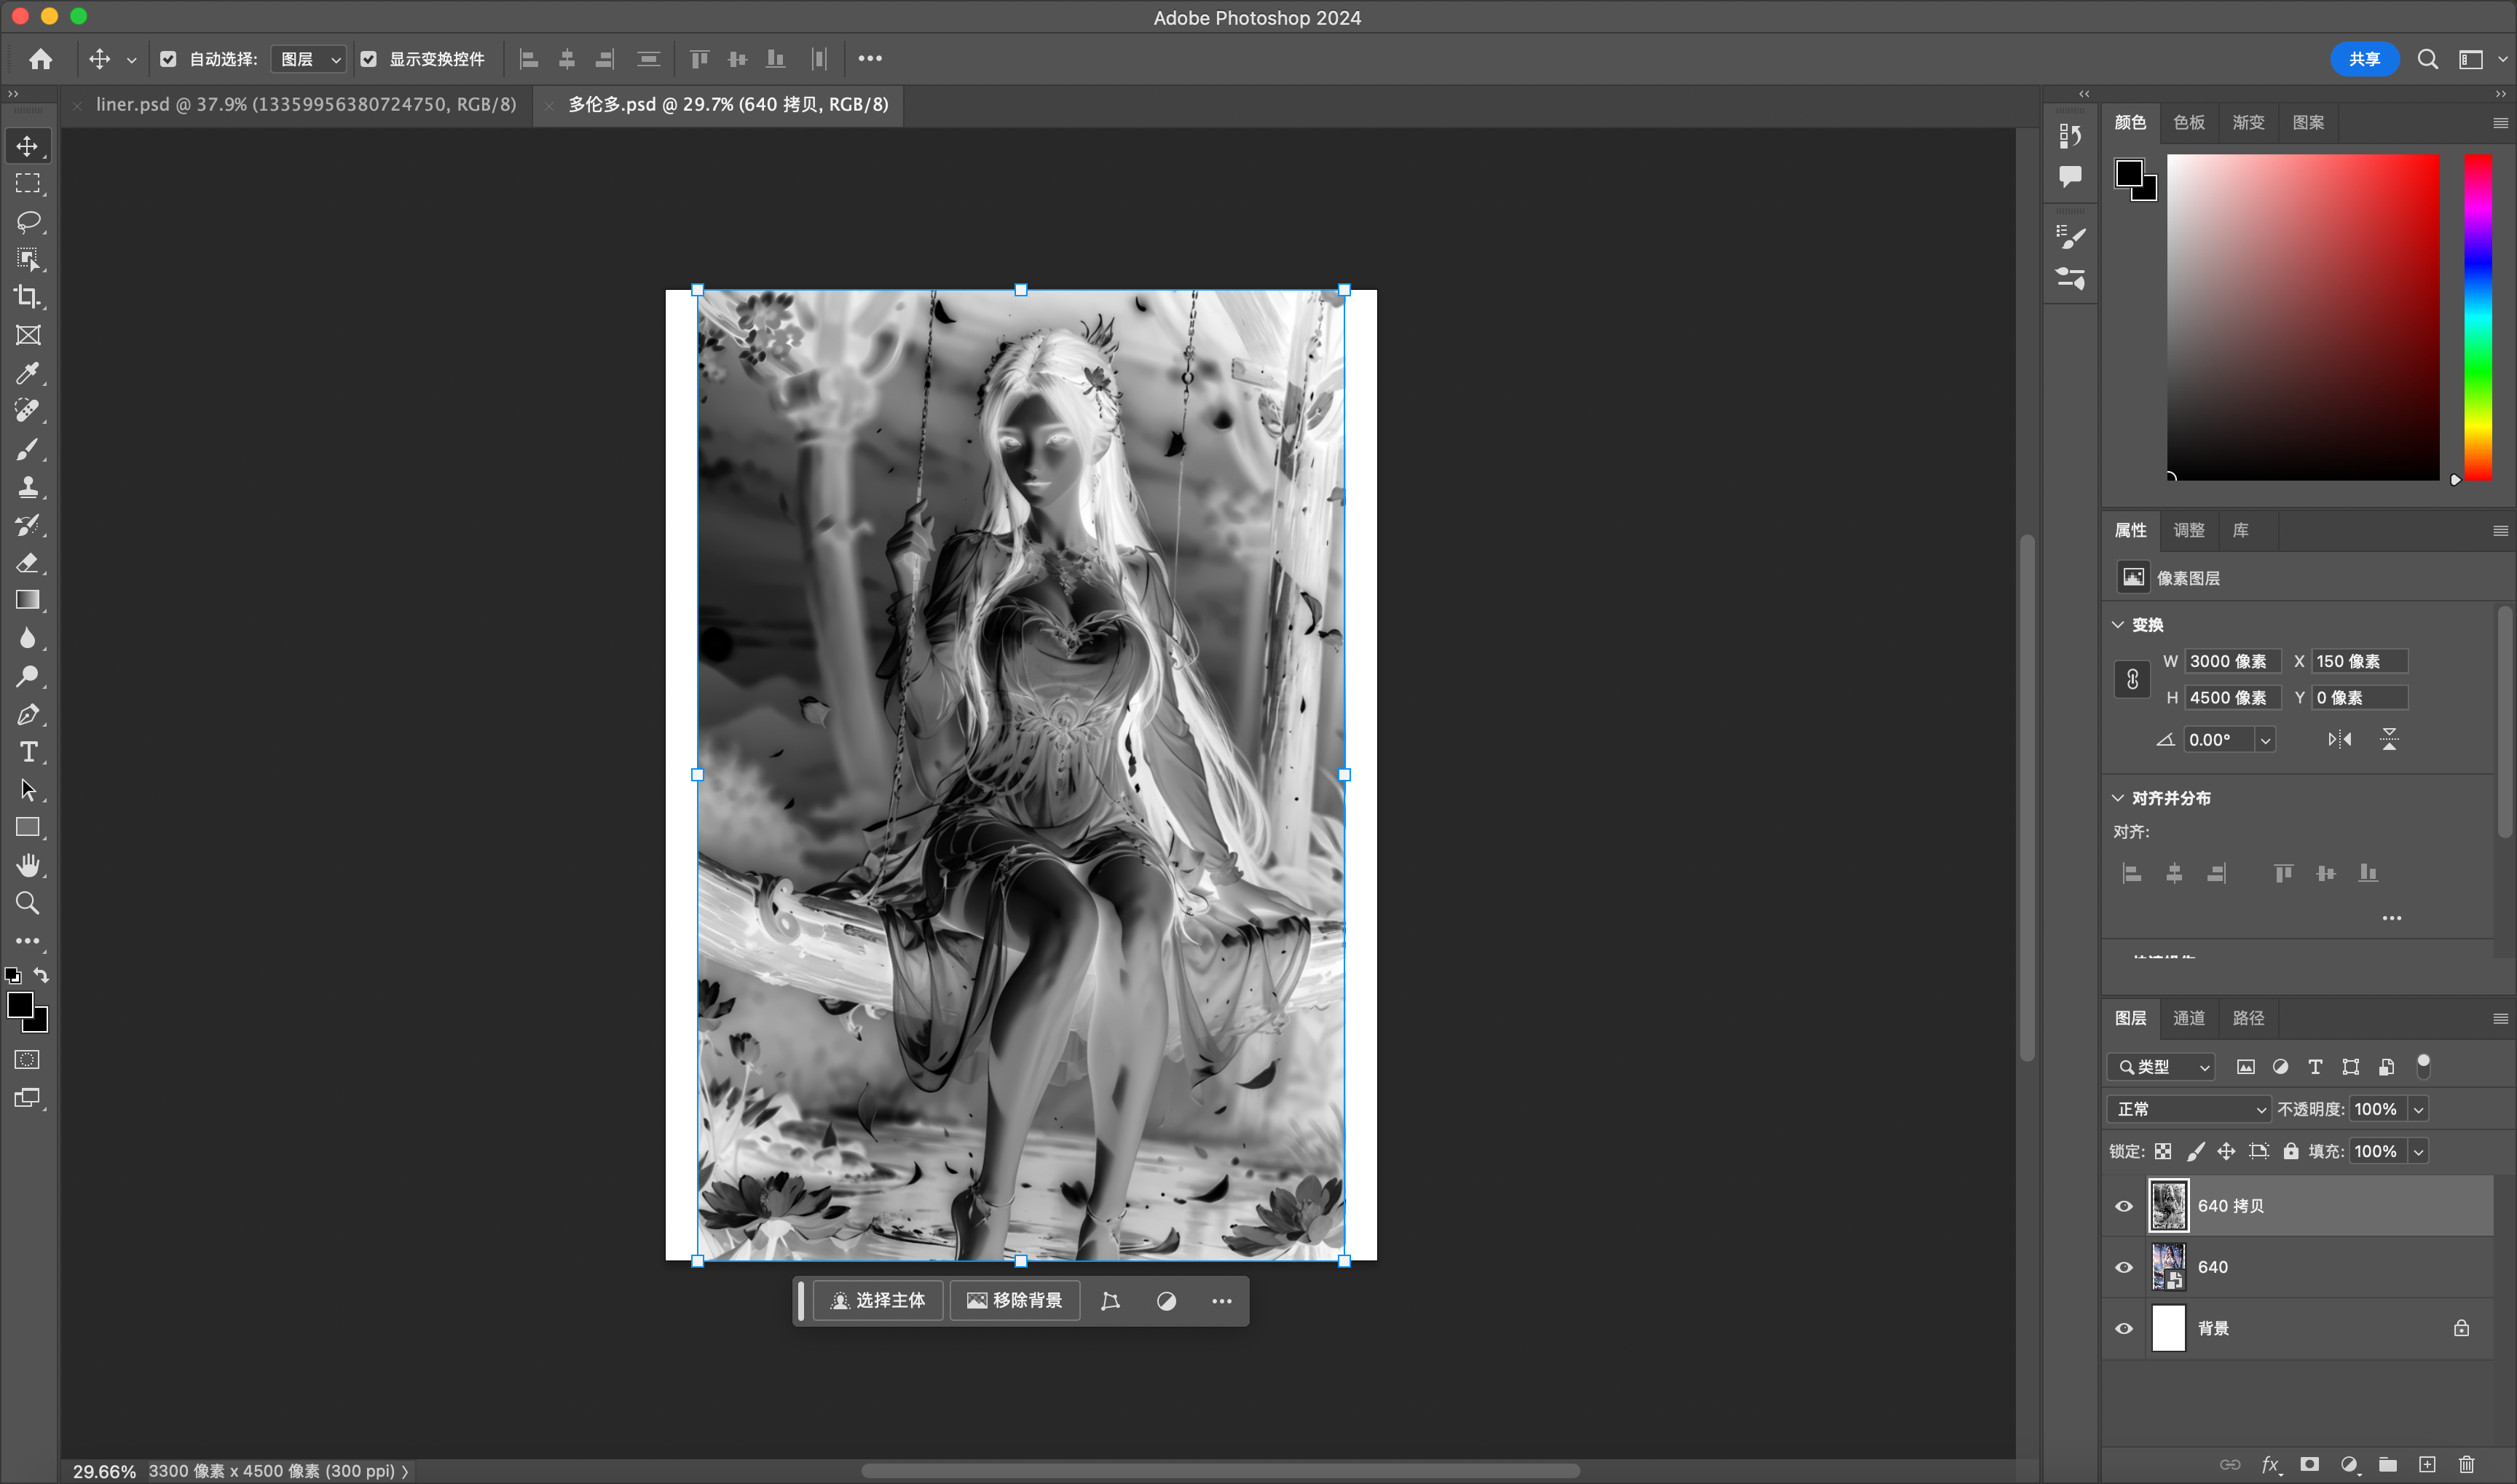Click the 选择主体 button
The height and width of the screenshot is (1484, 2517).
[x=878, y=1301]
